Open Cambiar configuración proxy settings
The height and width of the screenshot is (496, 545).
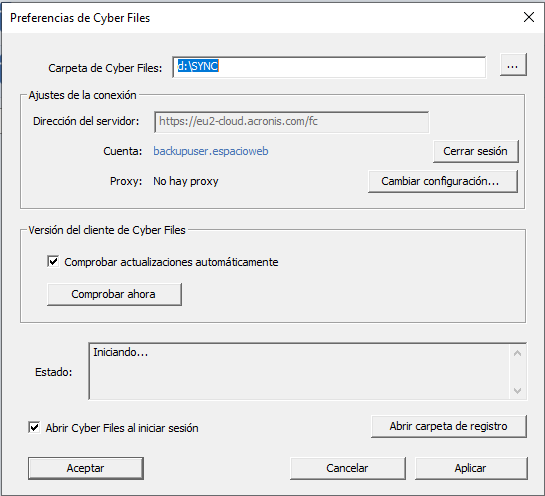[x=443, y=181]
